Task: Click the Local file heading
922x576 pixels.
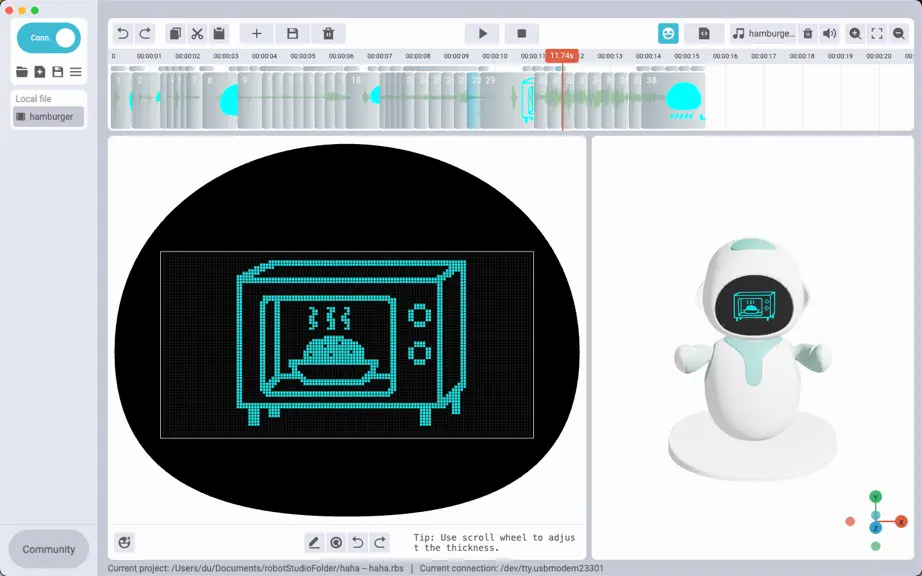Action: [34, 99]
